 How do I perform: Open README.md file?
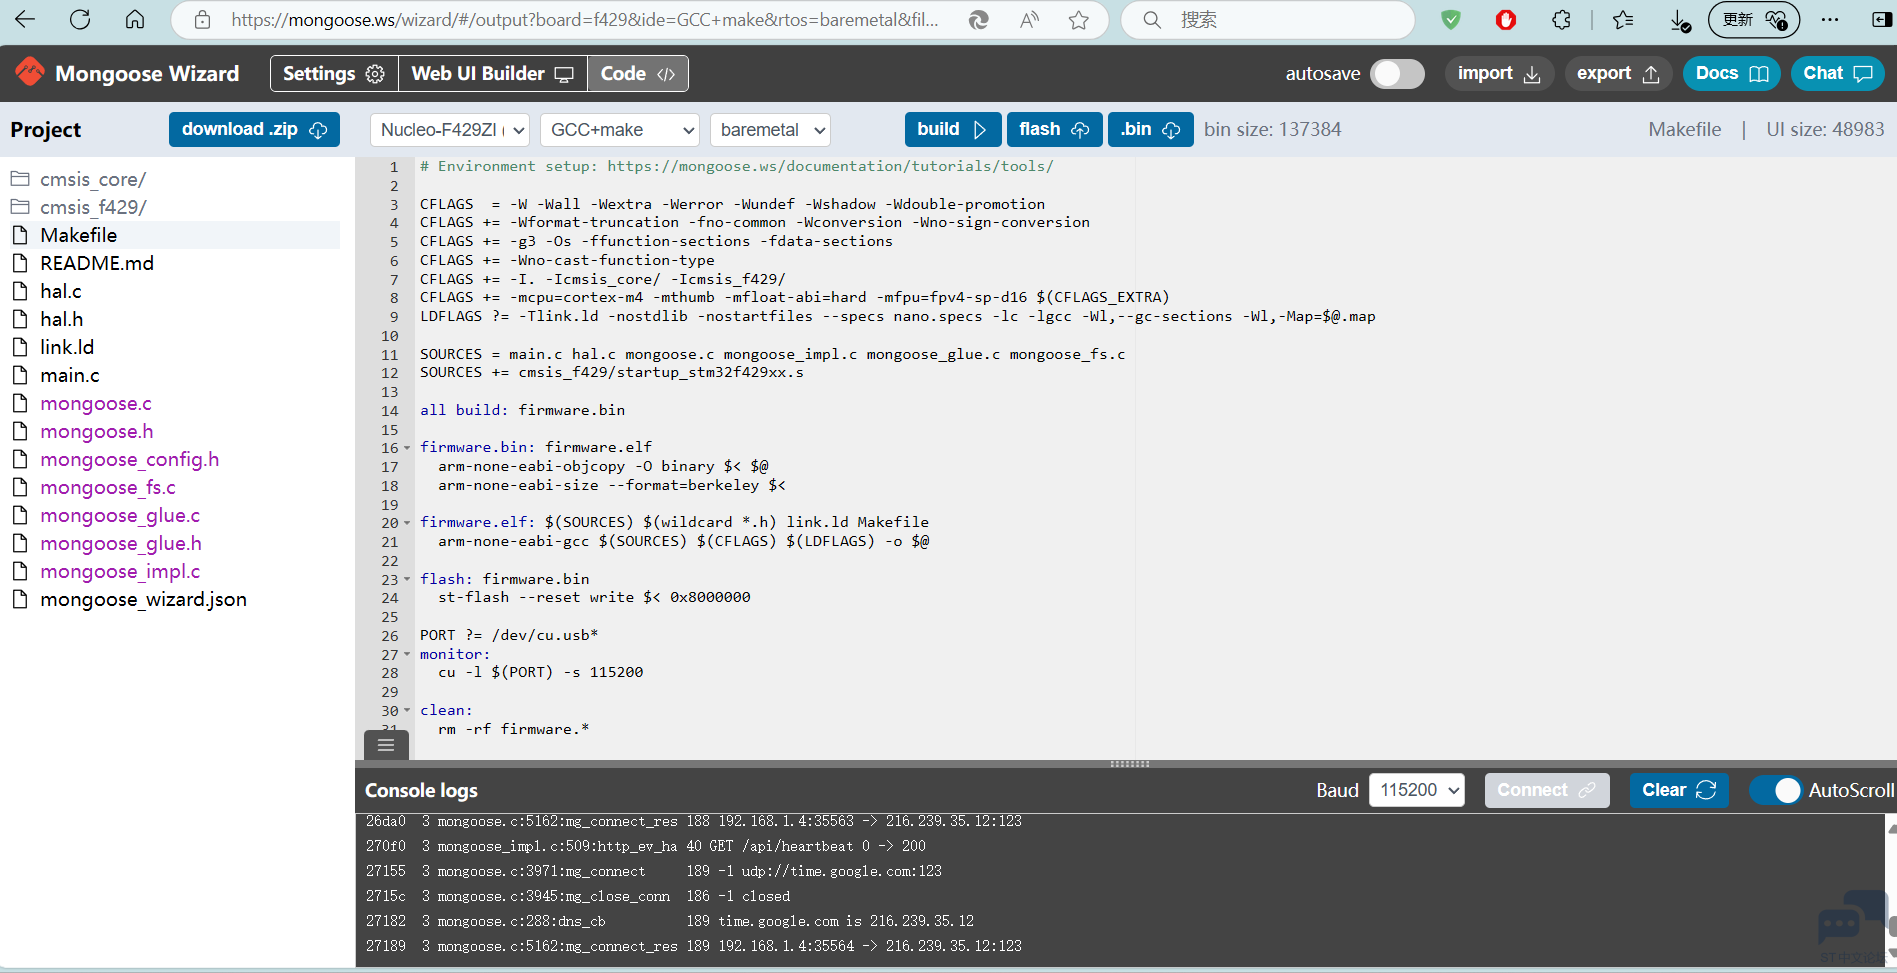click(96, 263)
